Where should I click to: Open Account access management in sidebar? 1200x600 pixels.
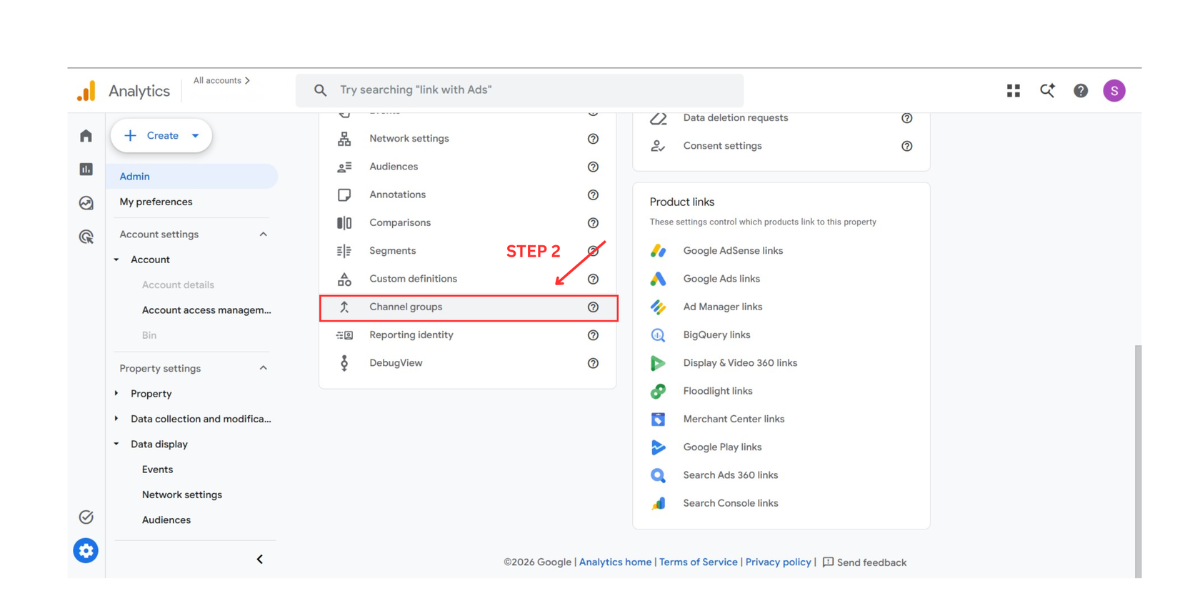click(207, 310)
